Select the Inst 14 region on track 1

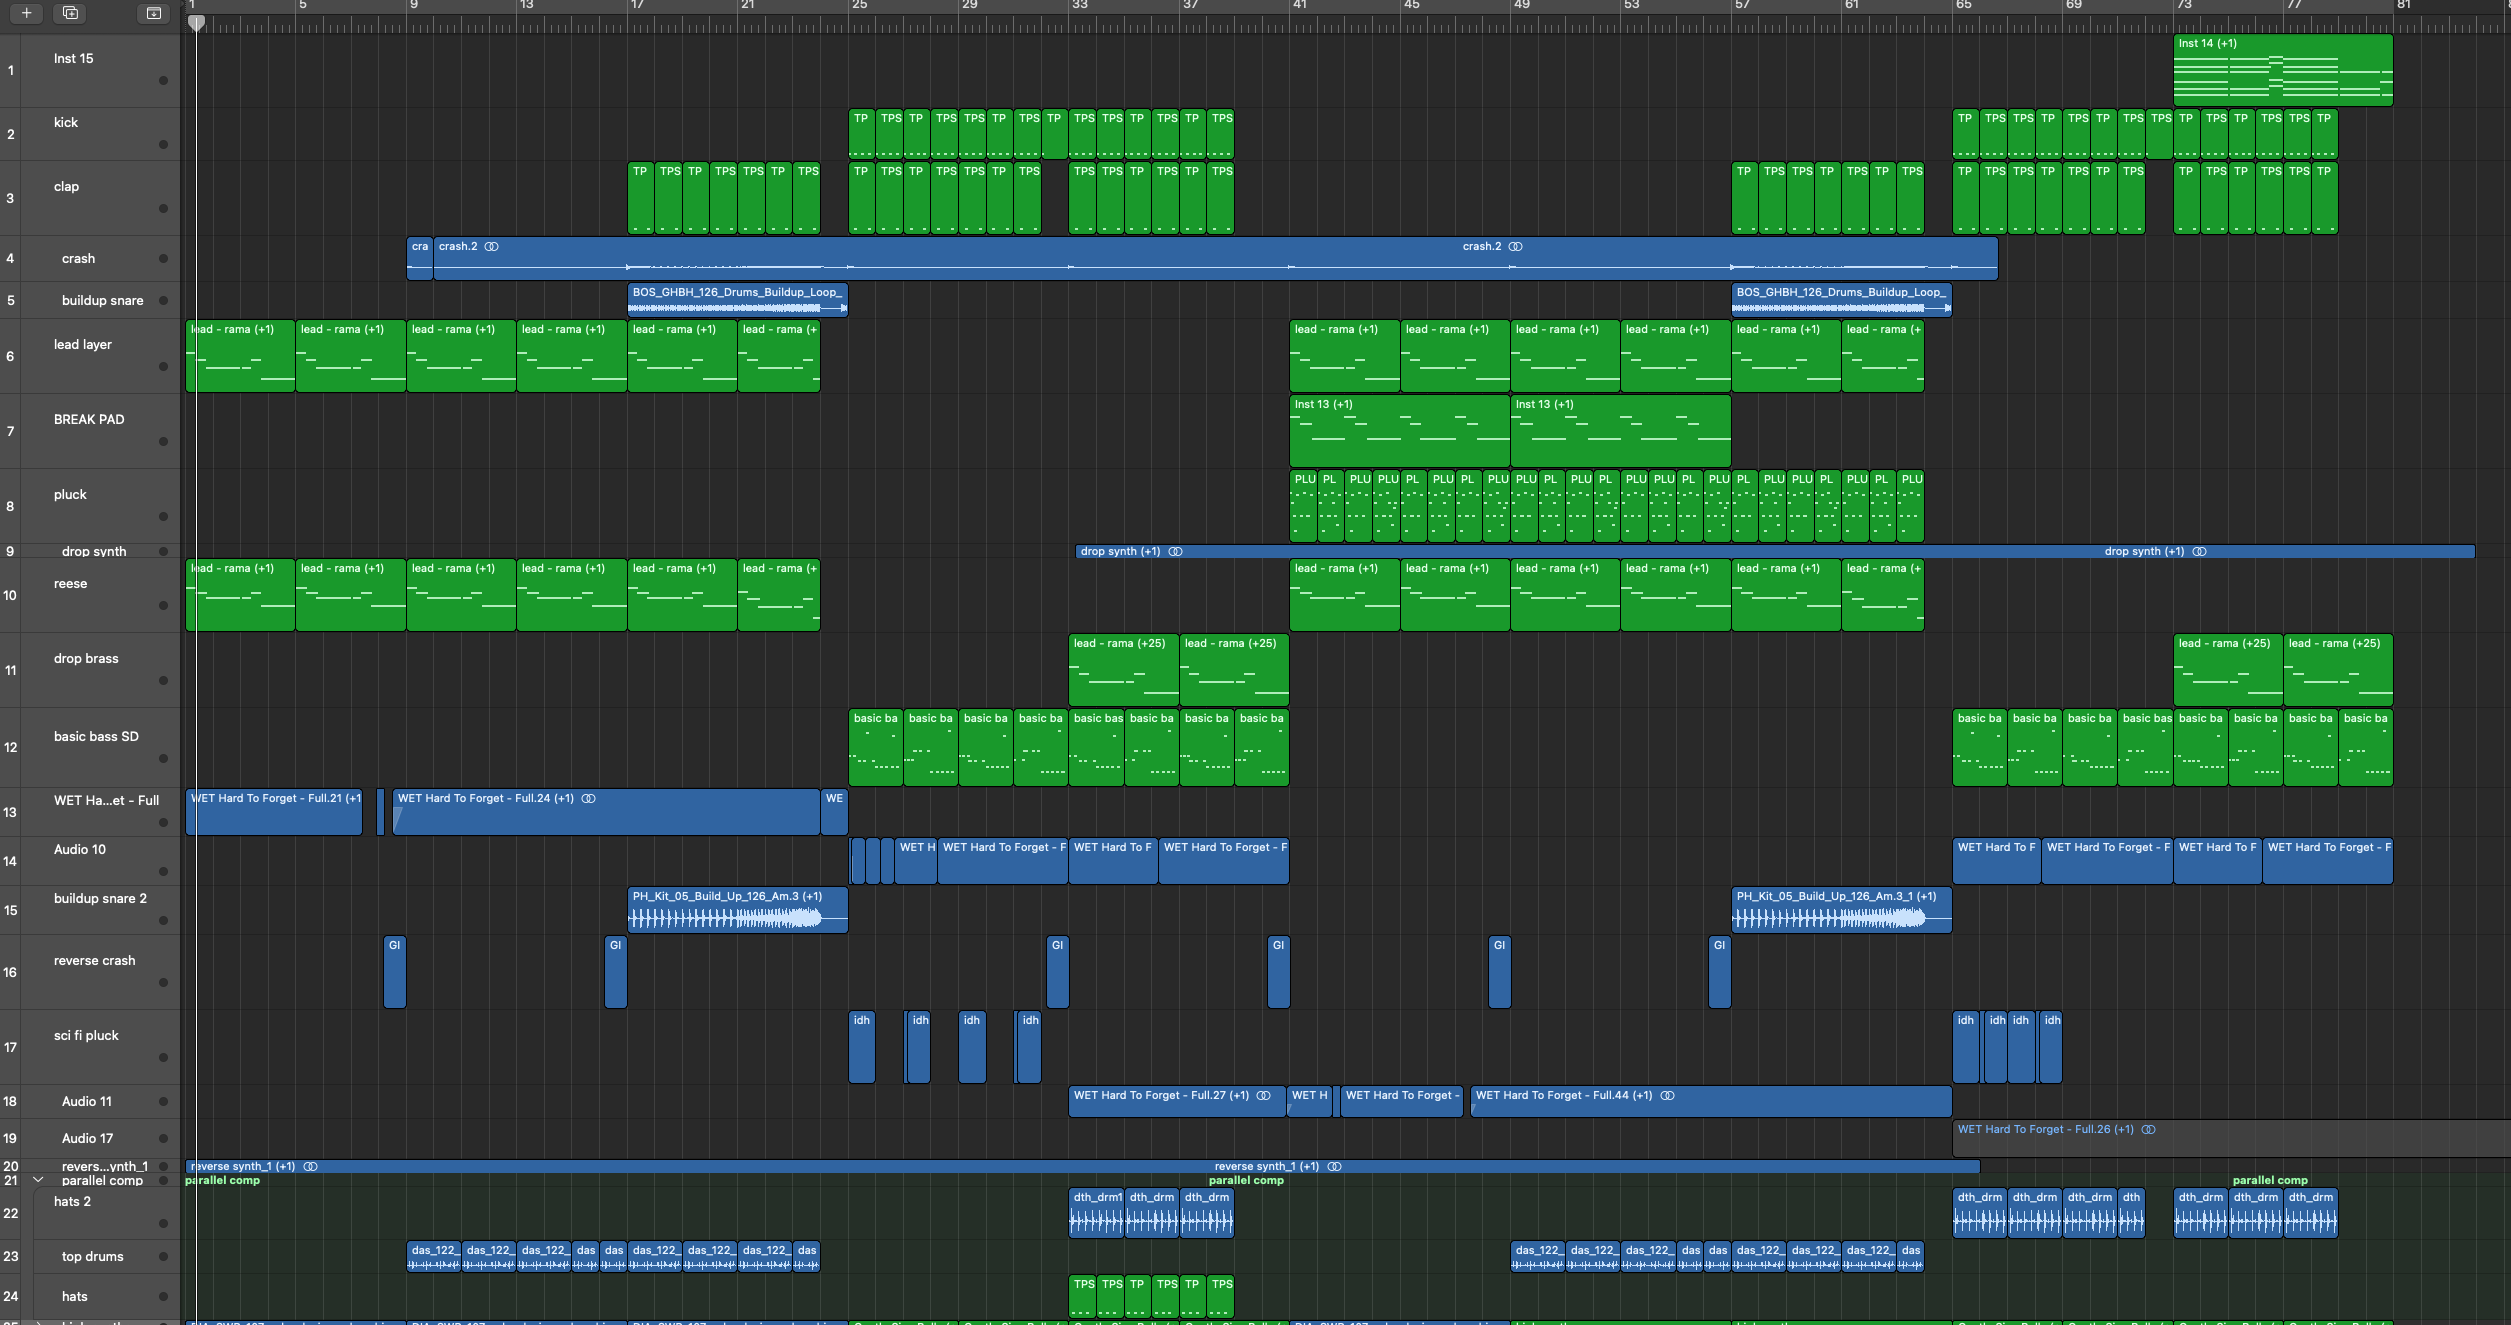tap(2282, 70)
